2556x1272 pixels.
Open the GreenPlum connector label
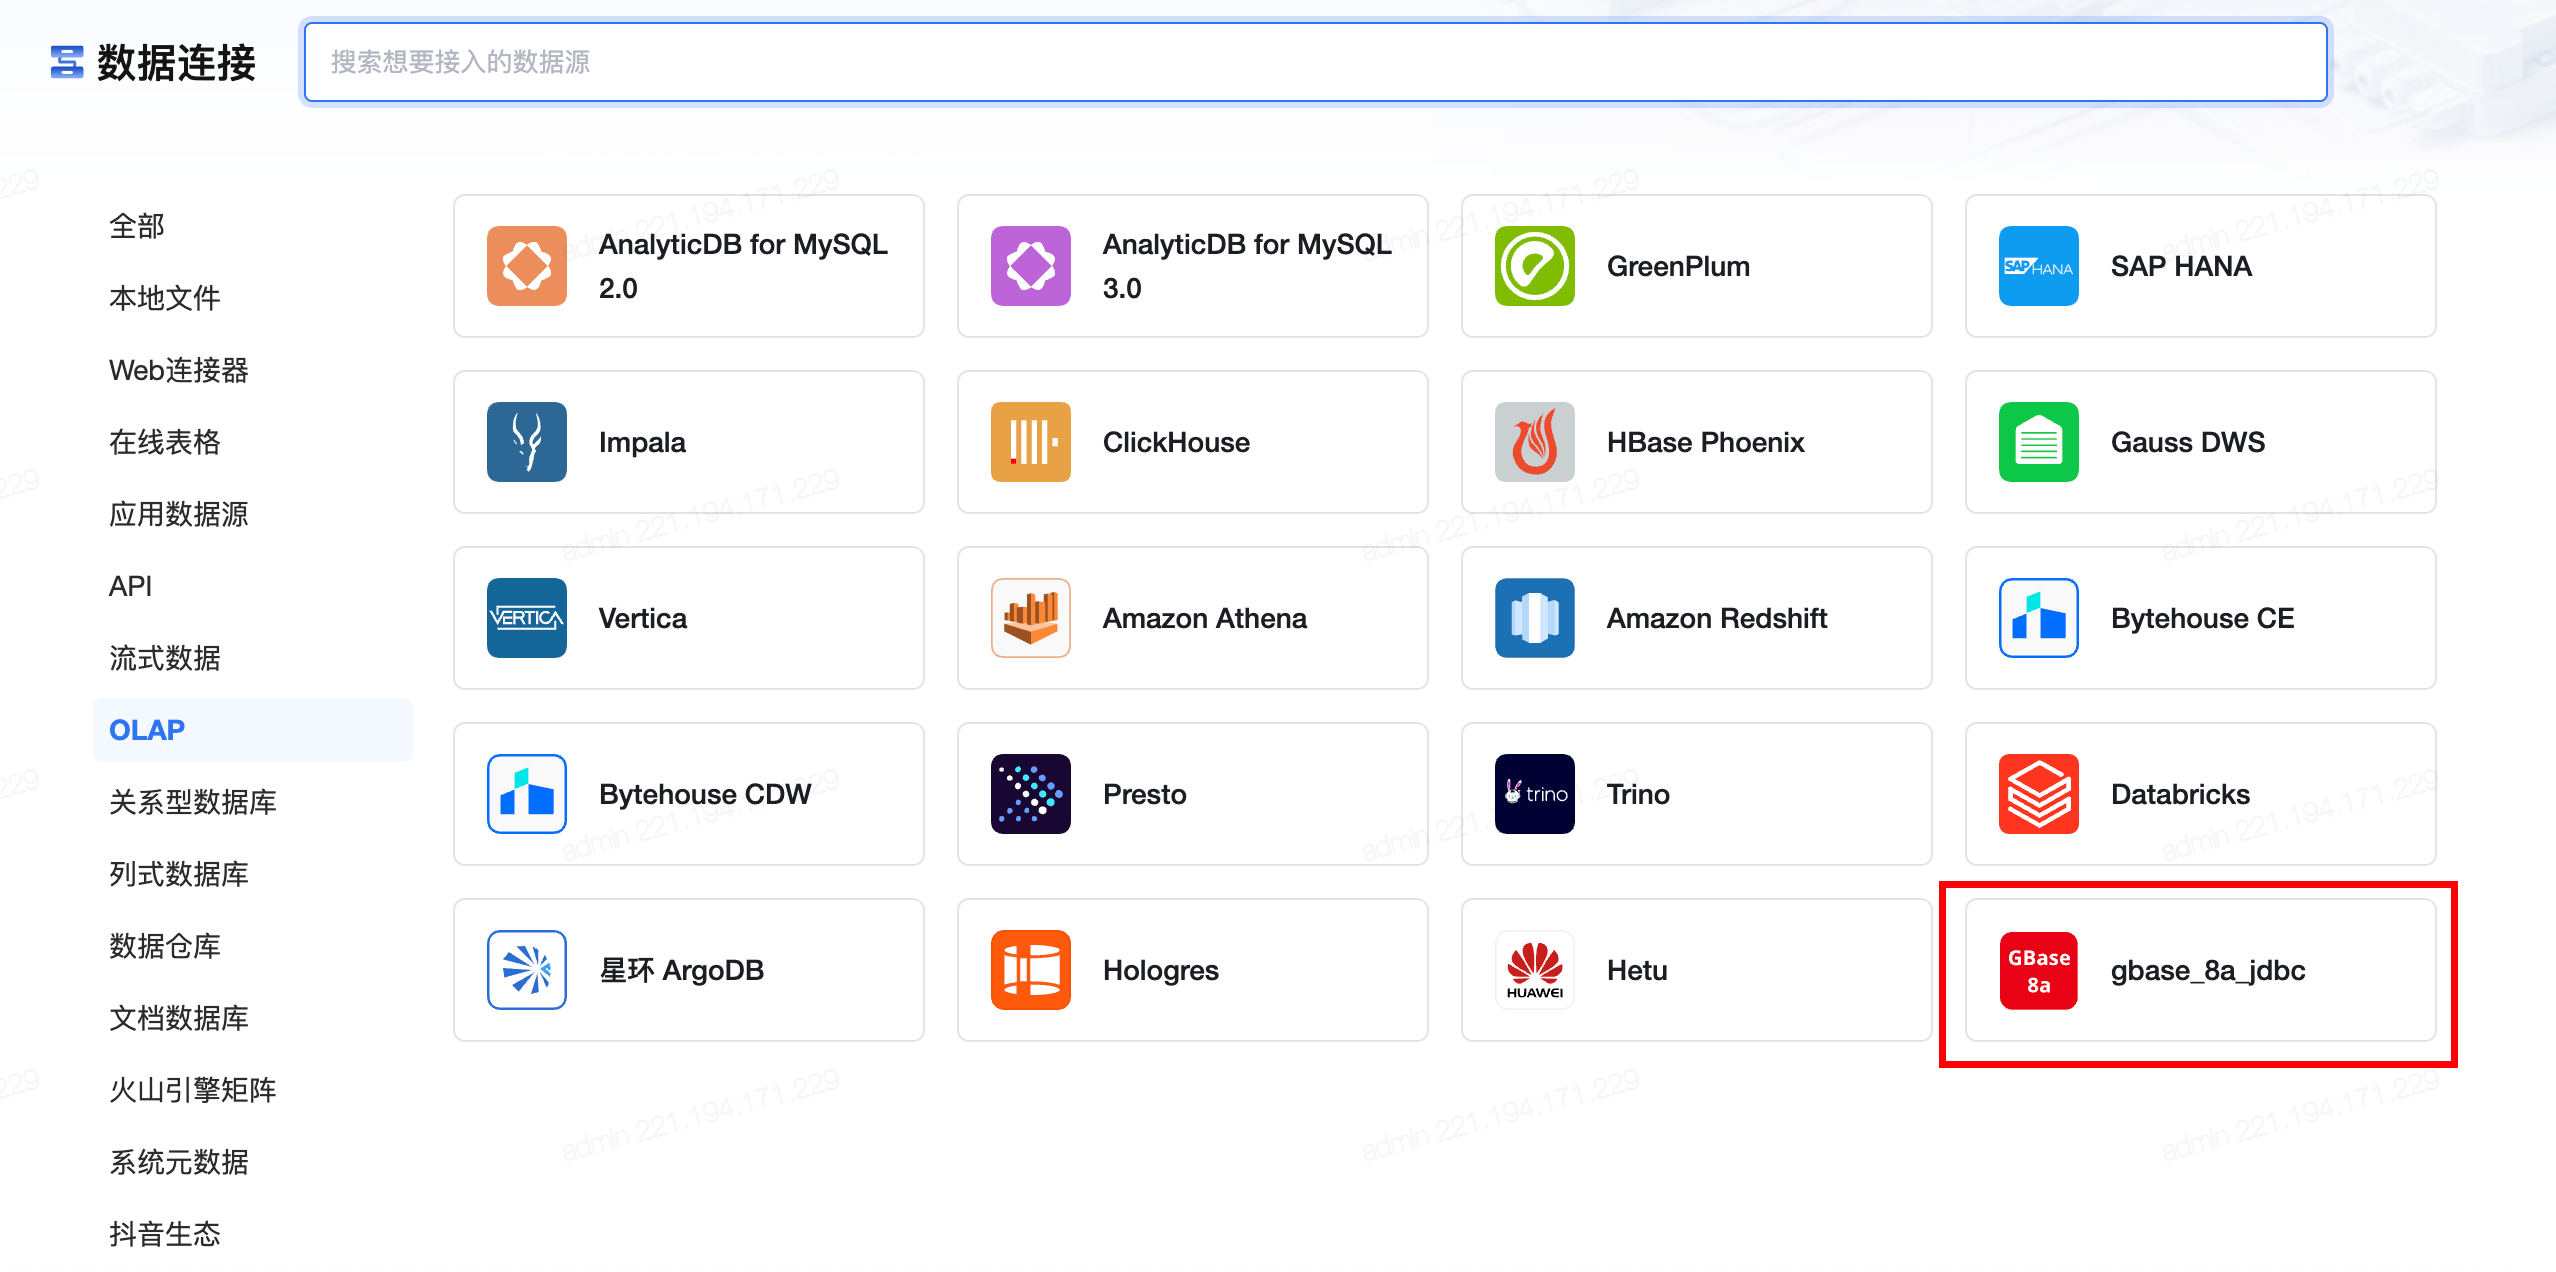(1678, 267)
